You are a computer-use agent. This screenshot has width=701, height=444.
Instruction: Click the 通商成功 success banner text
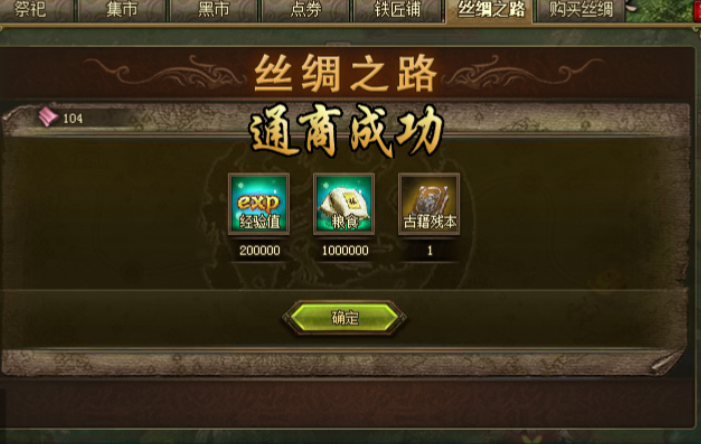[x=346, y=131]
